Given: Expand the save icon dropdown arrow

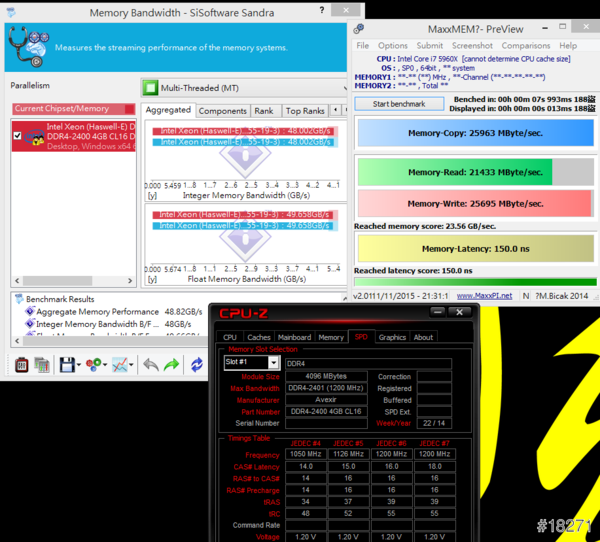Looking at the screenshot, I should [x=79, y=366].
